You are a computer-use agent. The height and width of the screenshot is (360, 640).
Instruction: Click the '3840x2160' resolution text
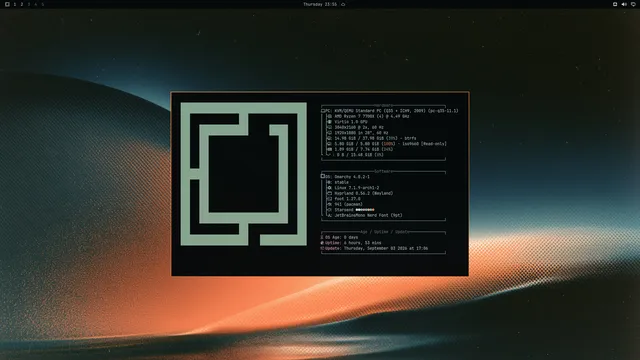345,127
